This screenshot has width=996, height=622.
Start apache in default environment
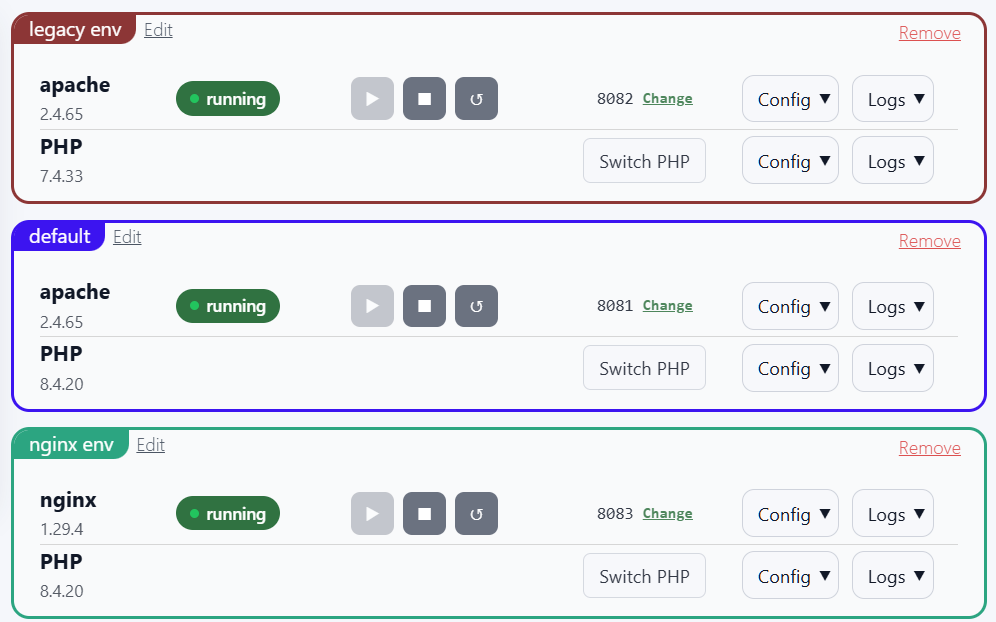tap(372, 306)
